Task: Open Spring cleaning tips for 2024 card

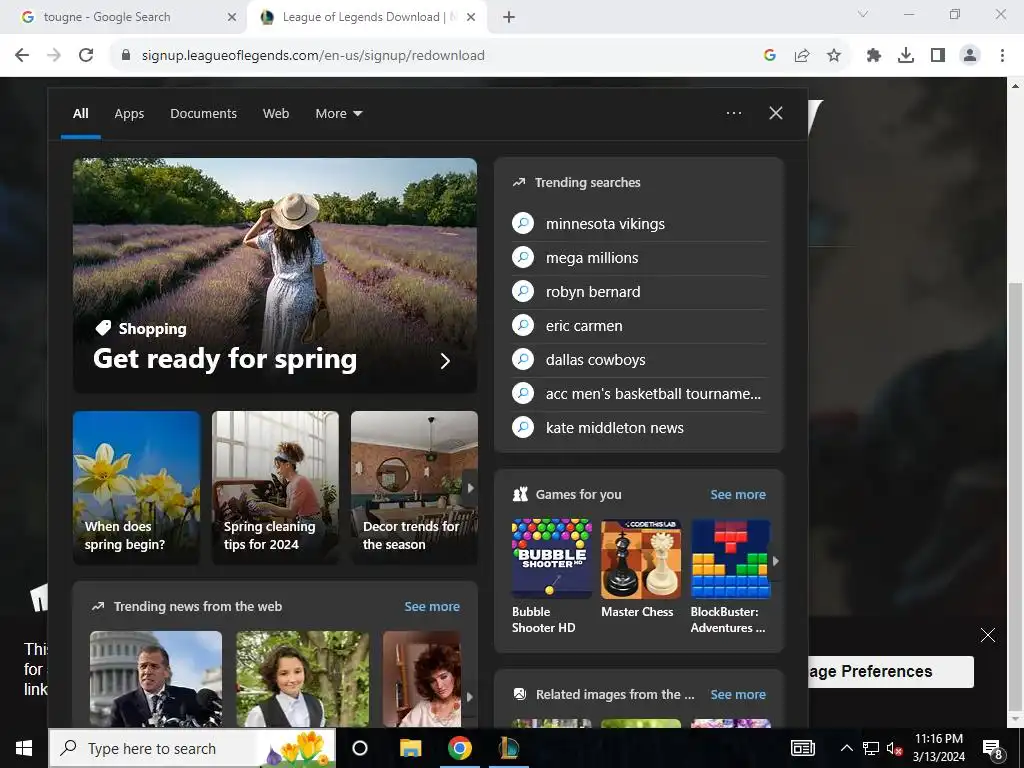Action: (x=276, y=488)
